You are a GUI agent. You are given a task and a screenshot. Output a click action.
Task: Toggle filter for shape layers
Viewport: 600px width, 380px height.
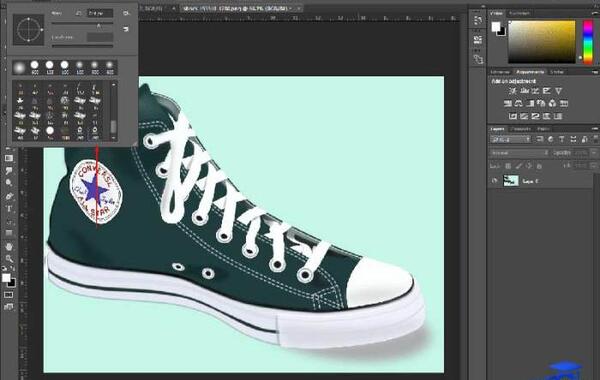point(573,139)
